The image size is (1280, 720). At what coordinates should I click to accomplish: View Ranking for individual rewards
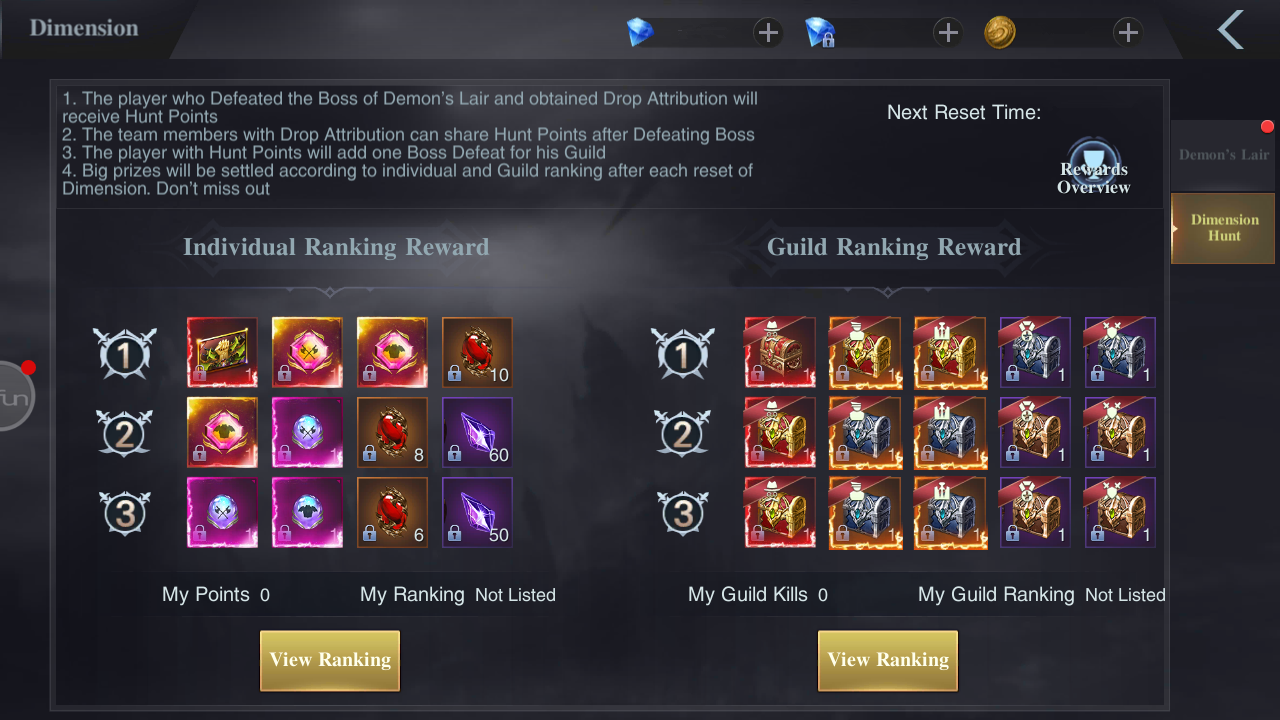coord(330,660)
